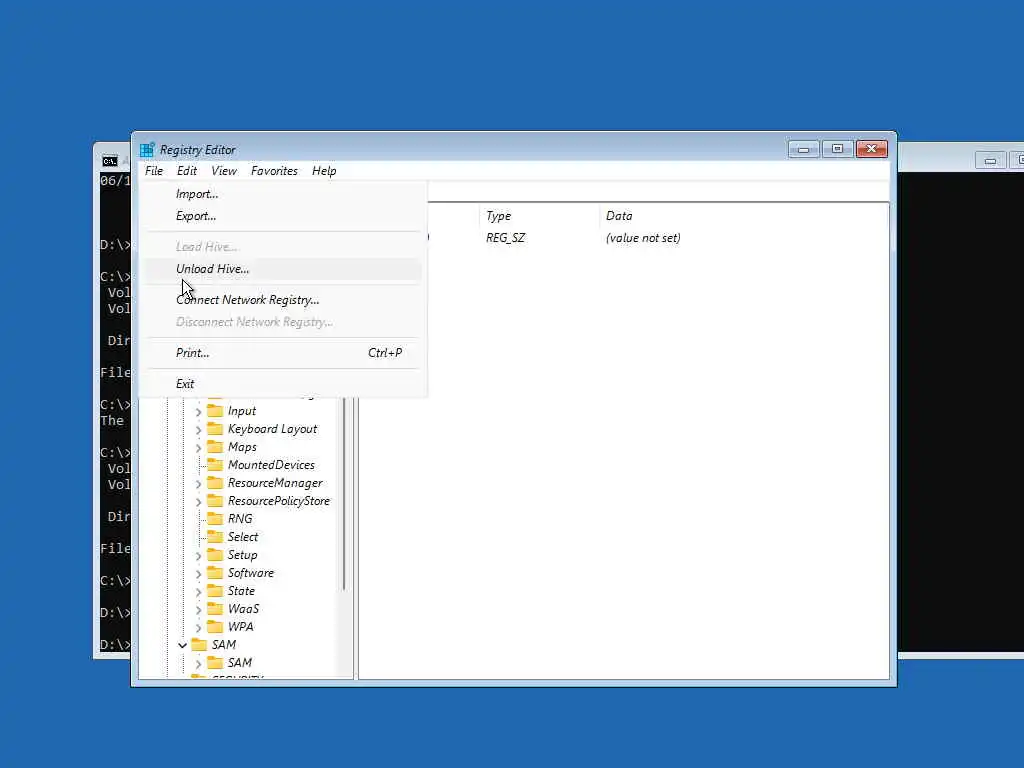Open the Help menu
This screenshot has height=768, width=1024.
coord(324,170)
